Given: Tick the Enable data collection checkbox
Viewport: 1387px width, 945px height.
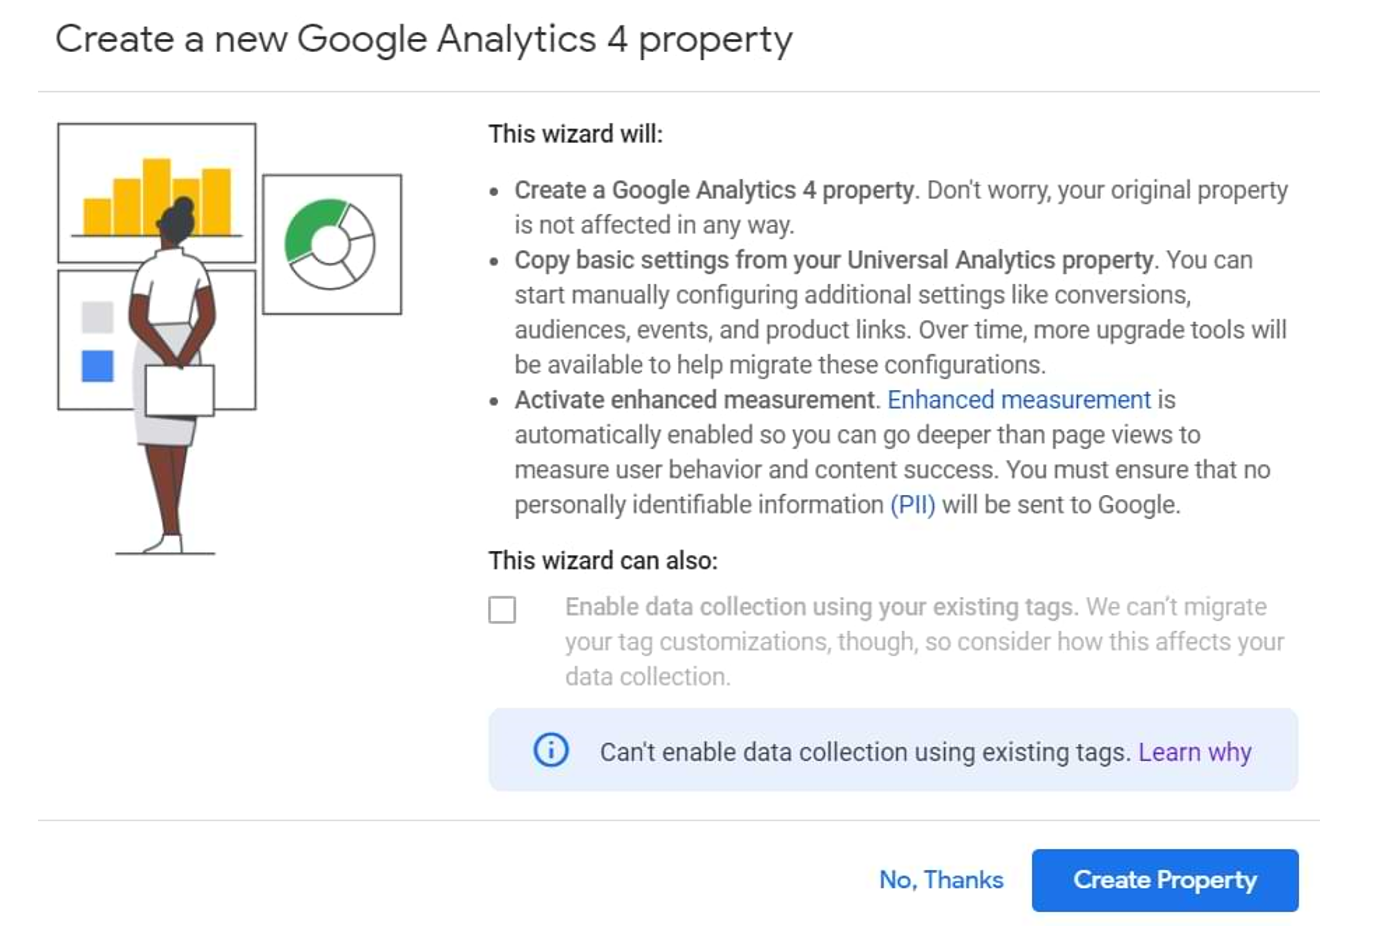Looking at the screenshot, I should pos(502,609).
